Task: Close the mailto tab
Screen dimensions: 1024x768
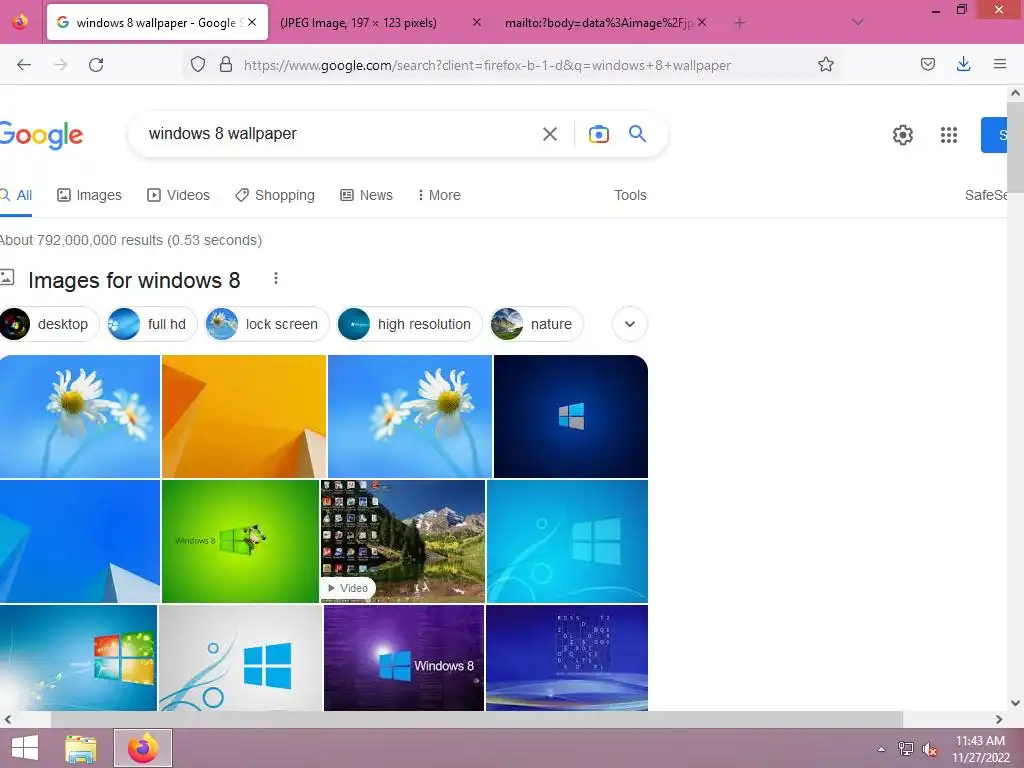Action: (701, 22)
